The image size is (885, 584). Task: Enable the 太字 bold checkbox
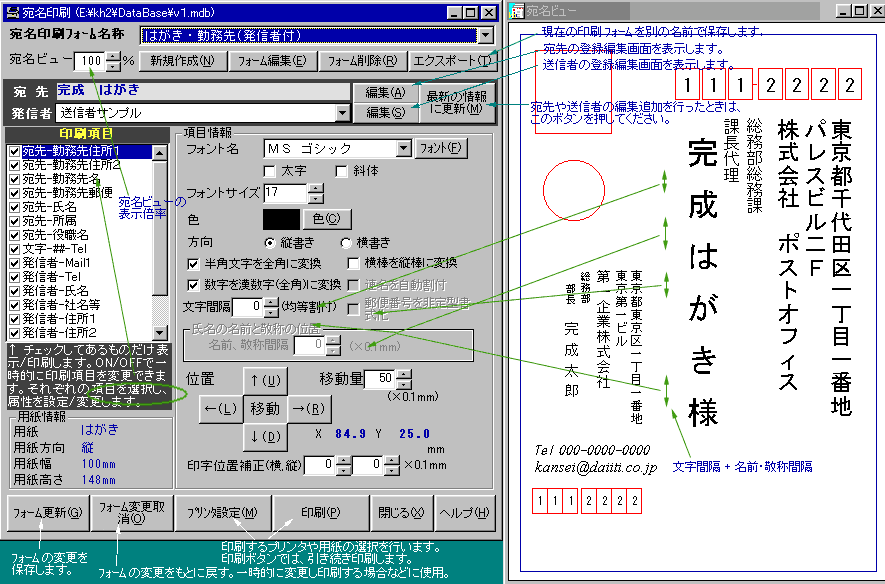point(274,171)
